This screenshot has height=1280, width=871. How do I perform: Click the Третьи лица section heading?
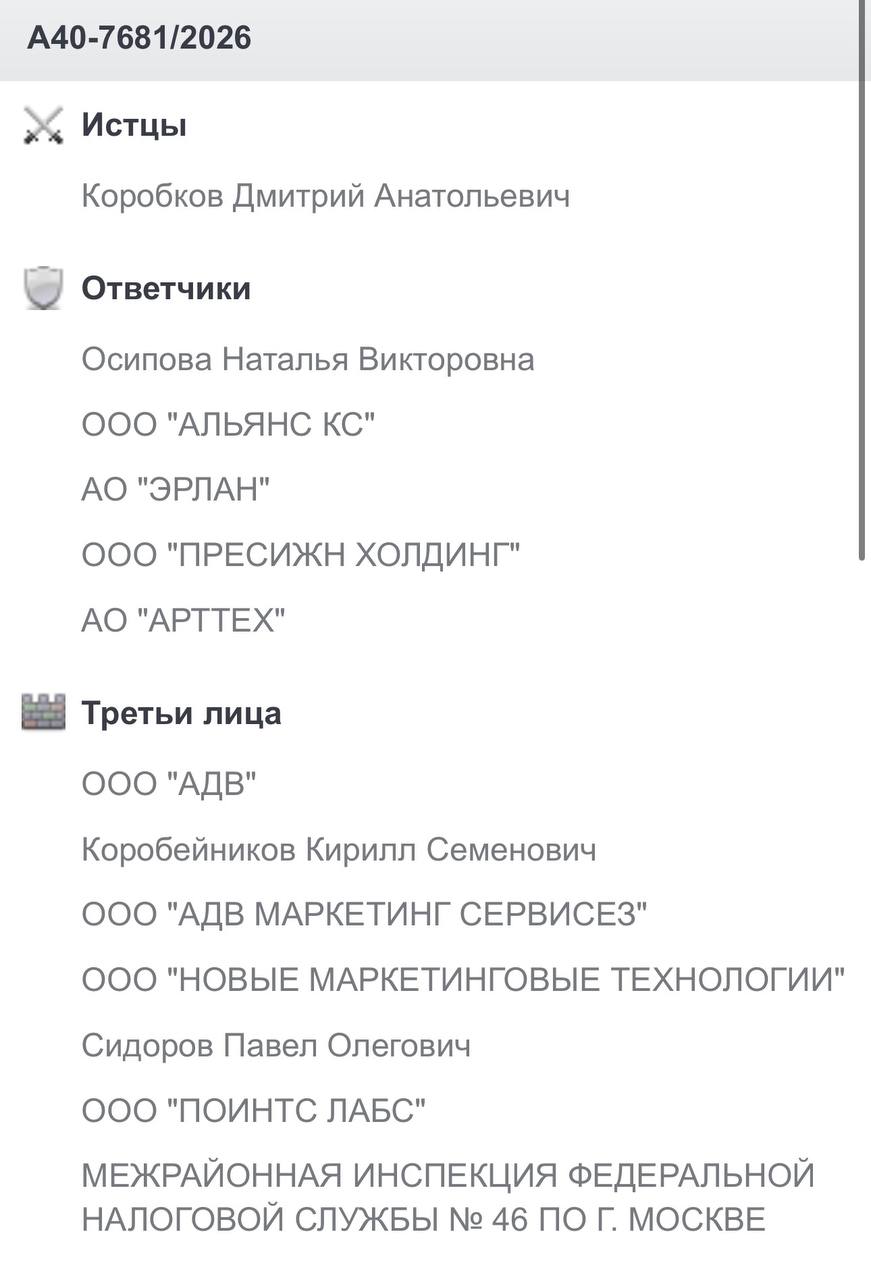[181, 713]
